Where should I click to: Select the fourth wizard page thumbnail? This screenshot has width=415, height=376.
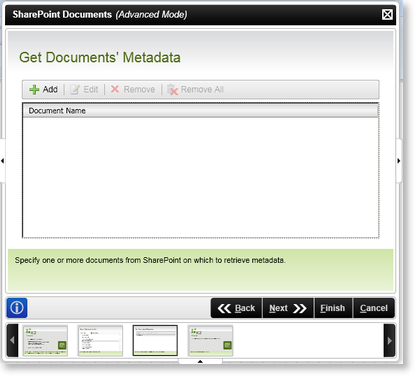pos(210,341)
